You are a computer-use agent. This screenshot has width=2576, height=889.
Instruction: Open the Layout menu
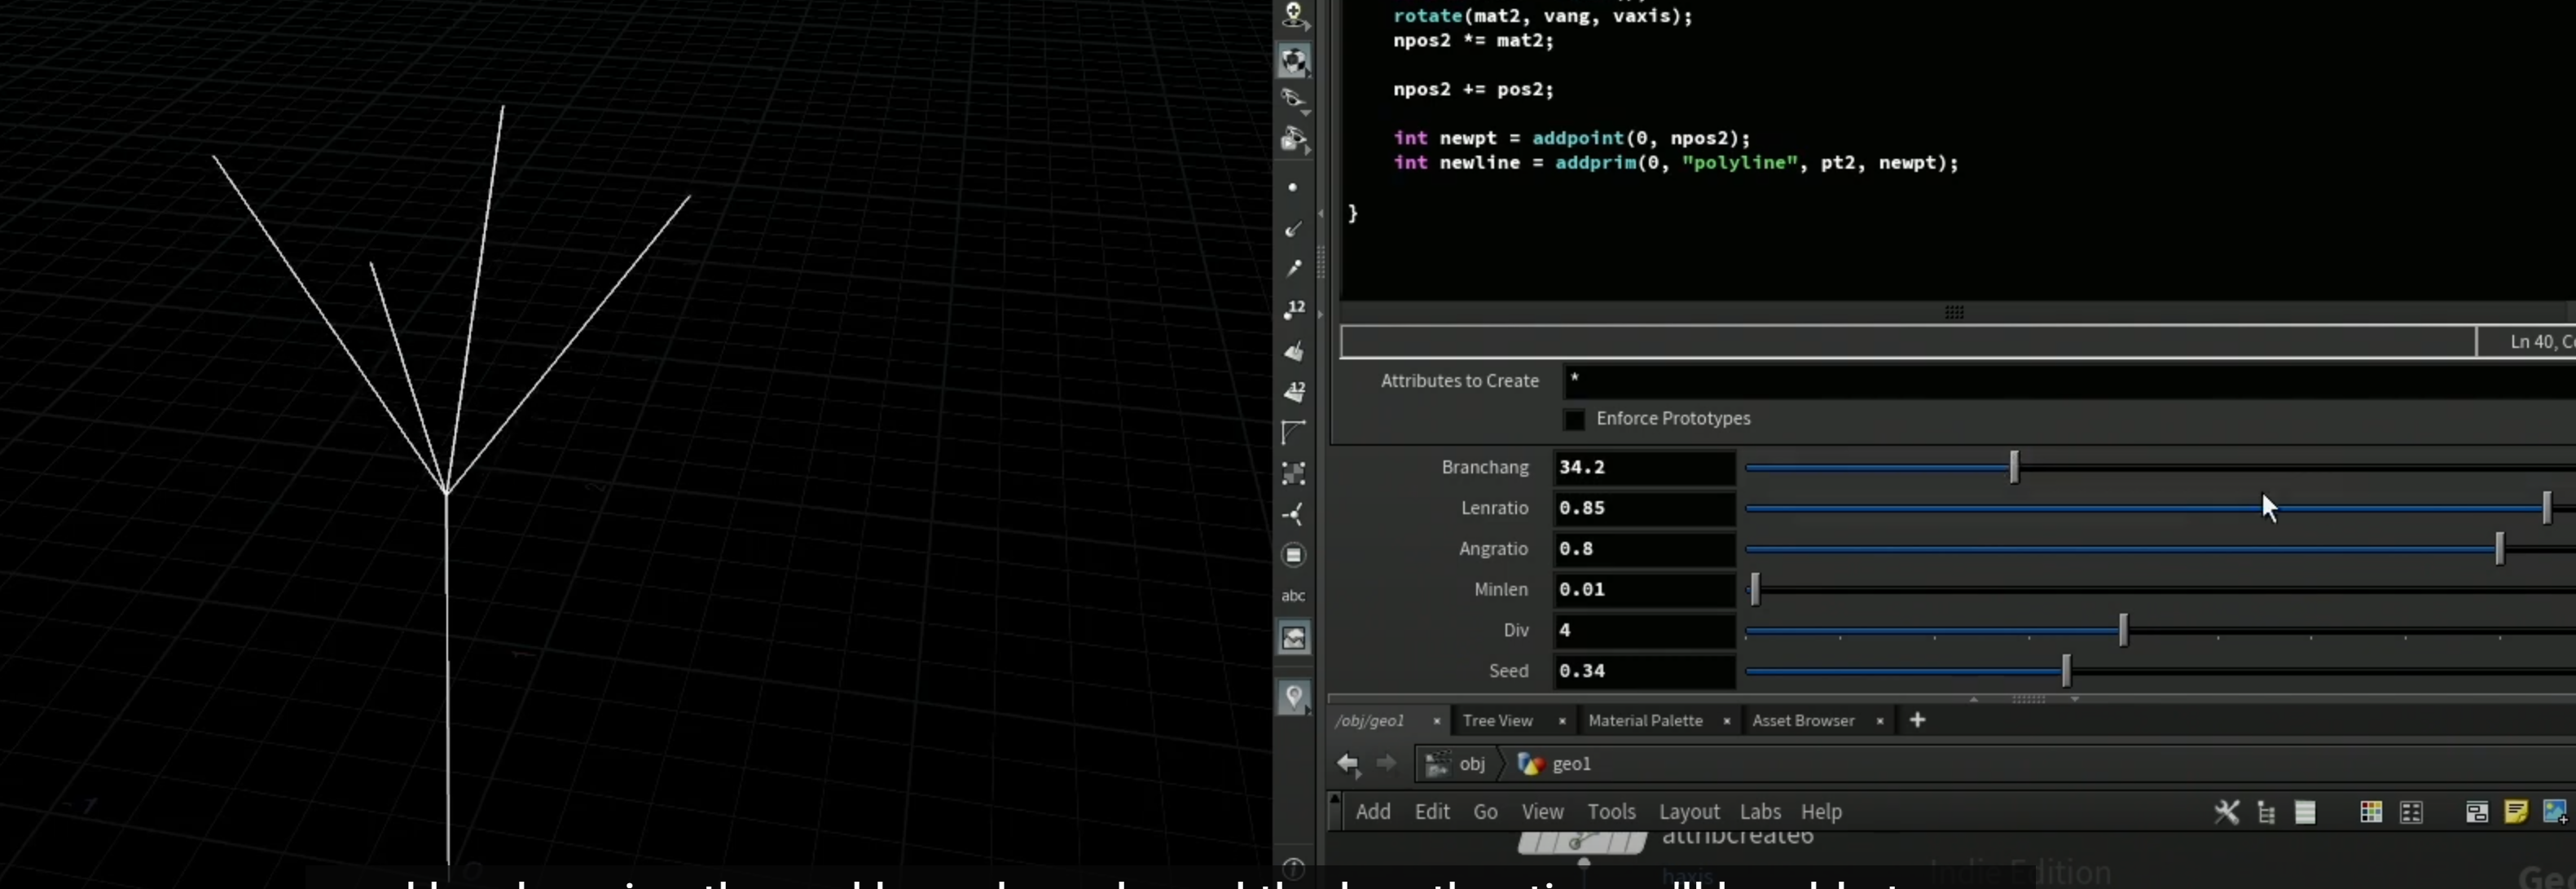[x=1689, y=812]
